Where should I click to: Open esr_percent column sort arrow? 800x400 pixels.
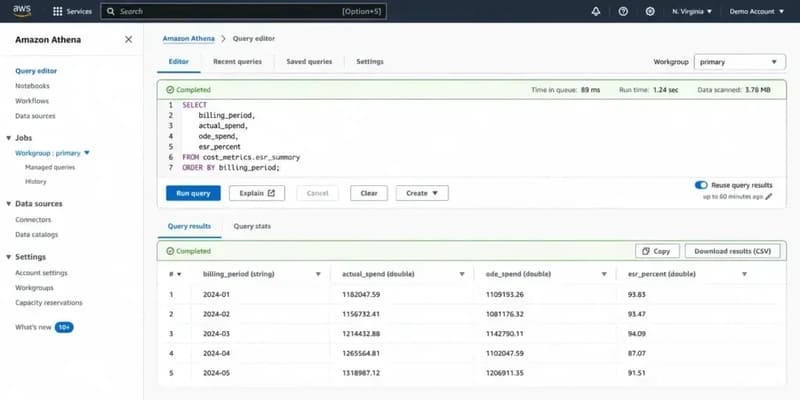pos(744,274)
